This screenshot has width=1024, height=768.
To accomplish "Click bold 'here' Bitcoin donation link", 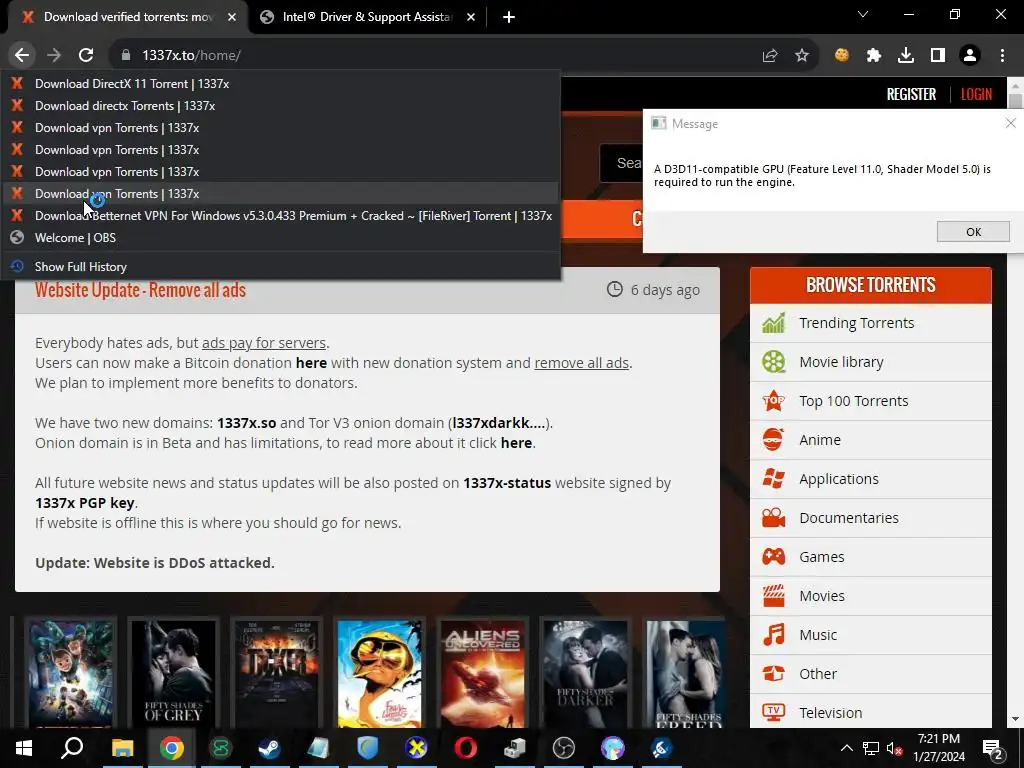I will coord(311,362).
